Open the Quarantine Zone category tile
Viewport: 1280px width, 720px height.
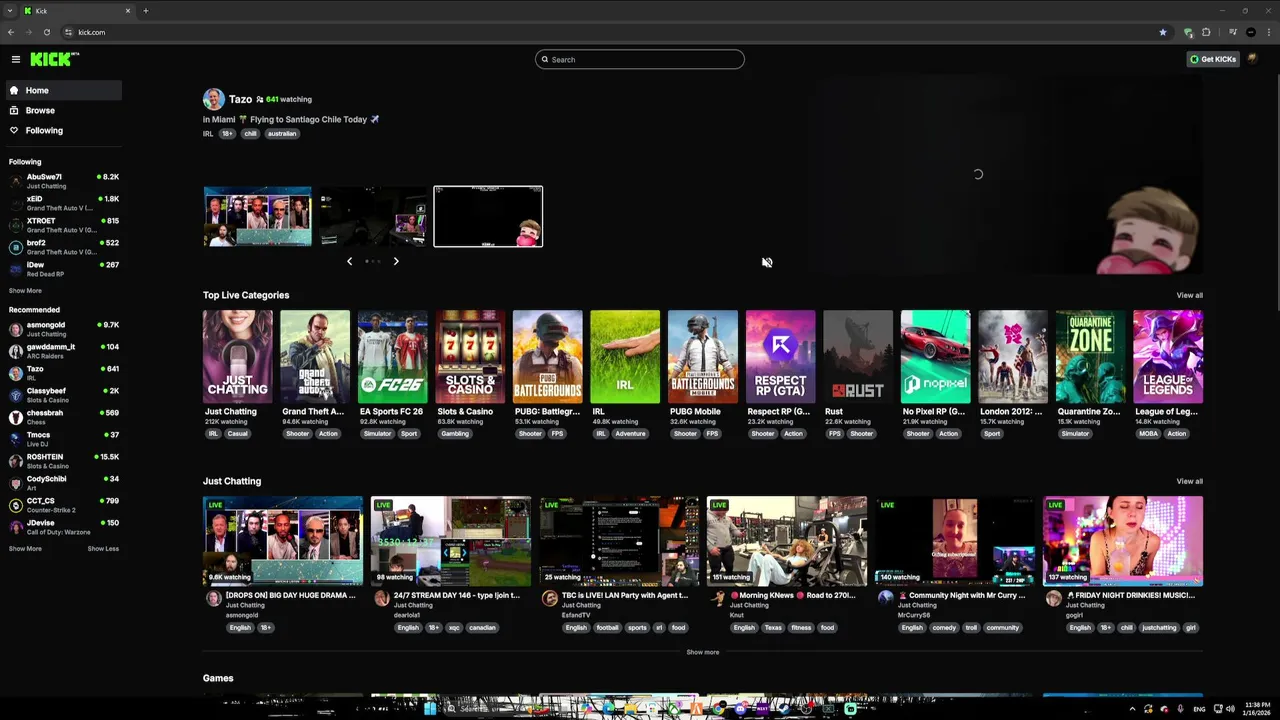(x=1090, y=357)
